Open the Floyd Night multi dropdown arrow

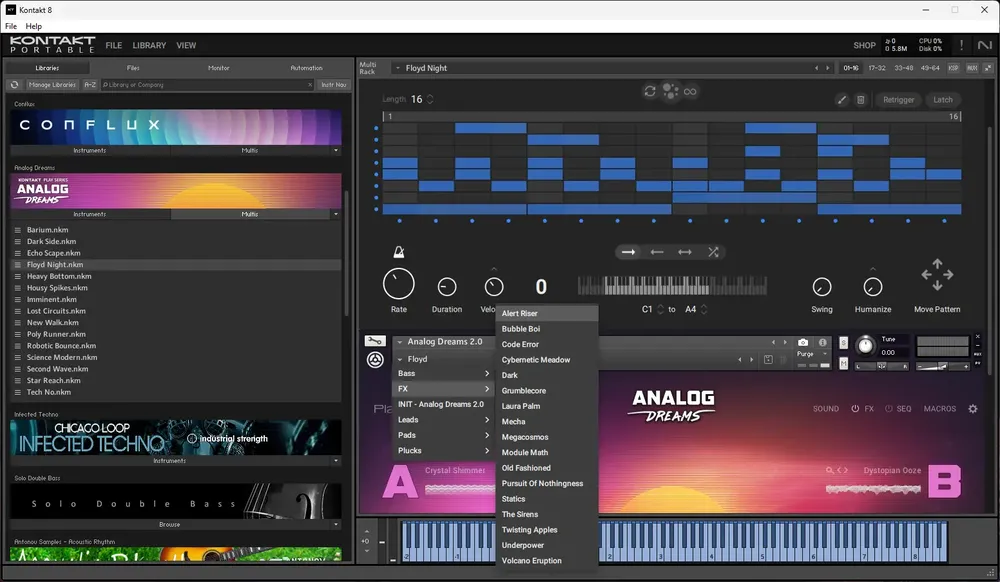coord(398,68)
